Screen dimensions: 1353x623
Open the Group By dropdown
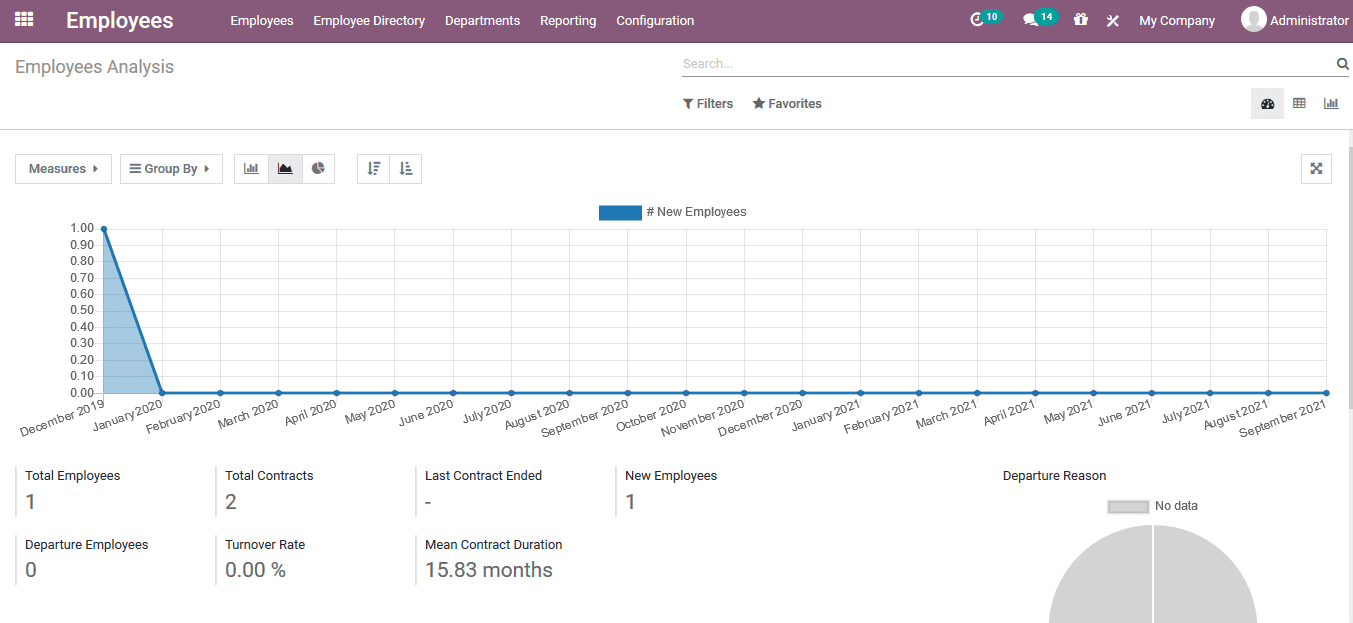tap(170, 168)
